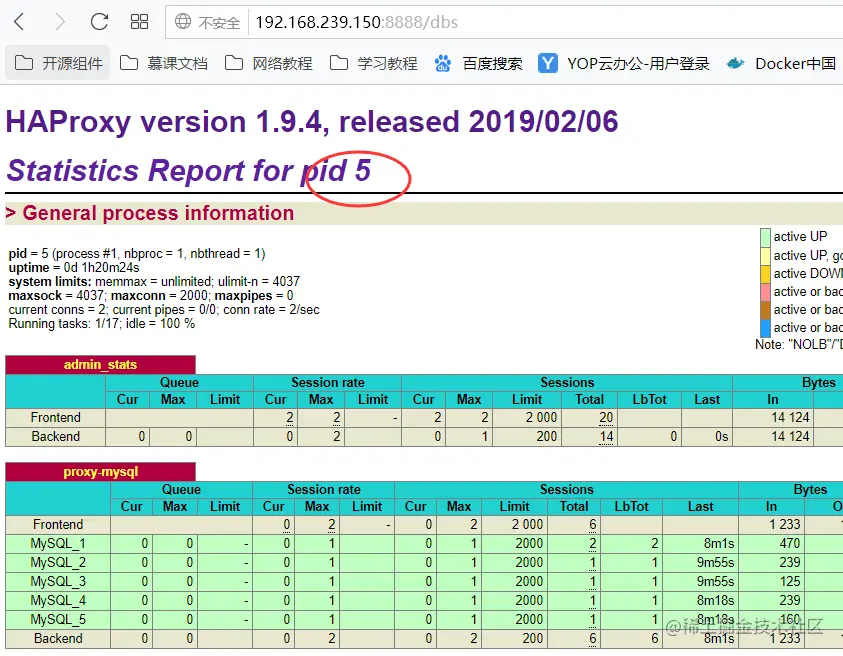Viewport: 843px width, 656px height.
Task: Click the address bar URL 192.168.239.150:8888/dbs
Action: (x=356, y=22)
